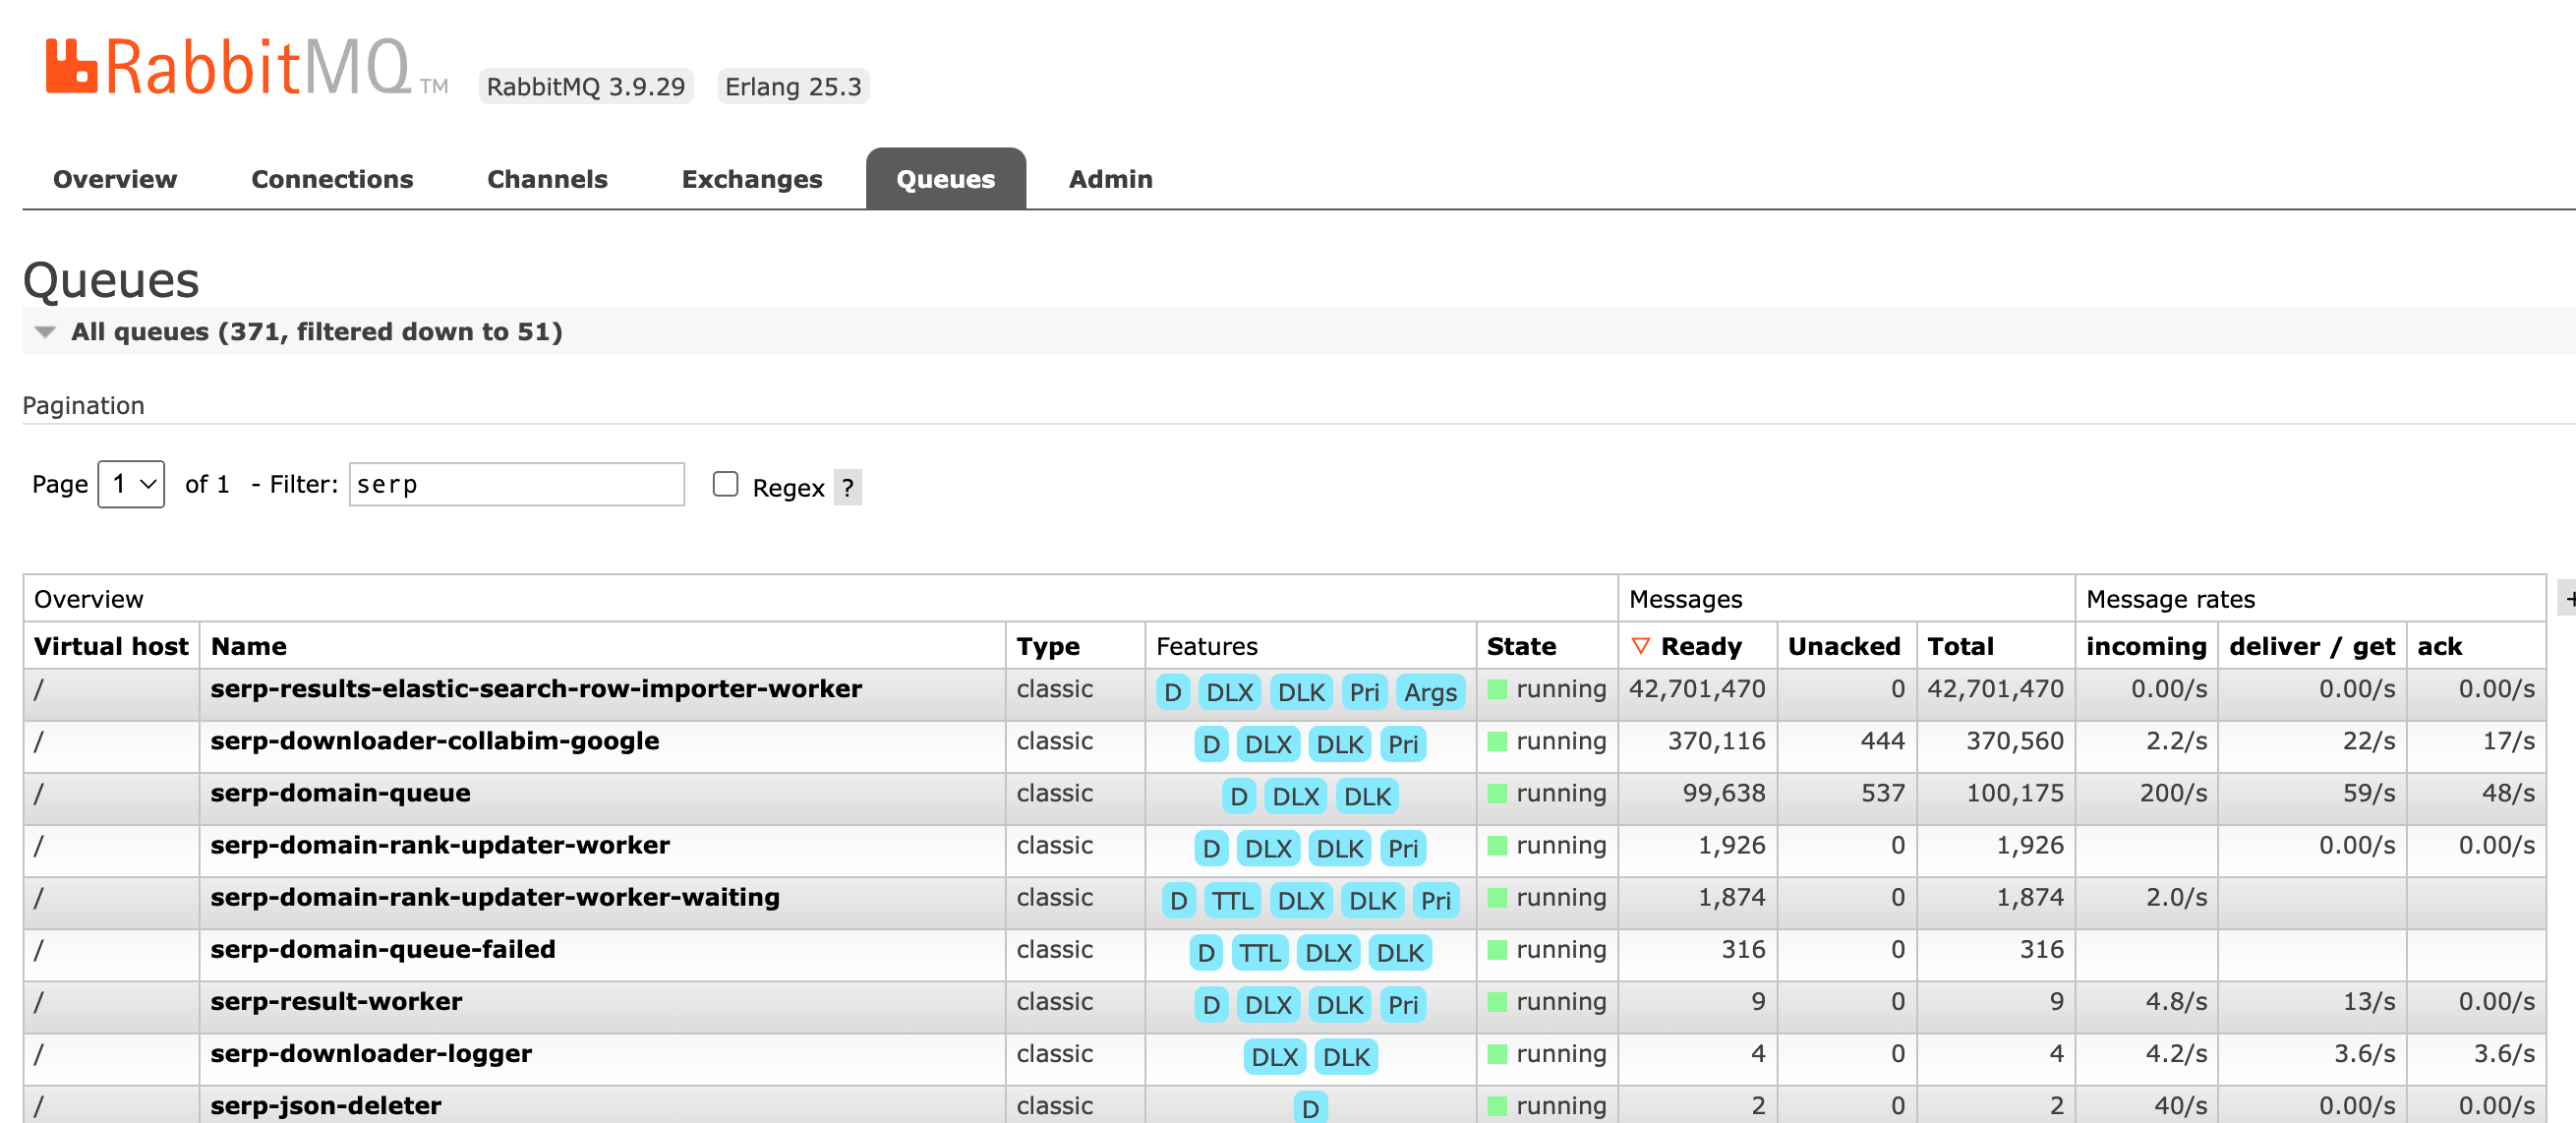Screen dimensions: 2576x1123
Task: Click Pri badge on row-importer-worker row
Action: point(1364,692)
